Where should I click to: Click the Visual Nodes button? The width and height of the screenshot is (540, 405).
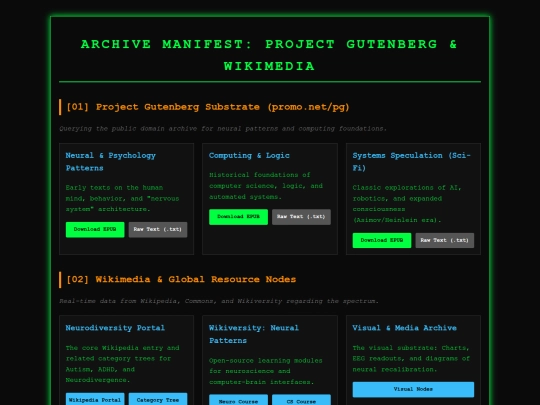point(413,389)
